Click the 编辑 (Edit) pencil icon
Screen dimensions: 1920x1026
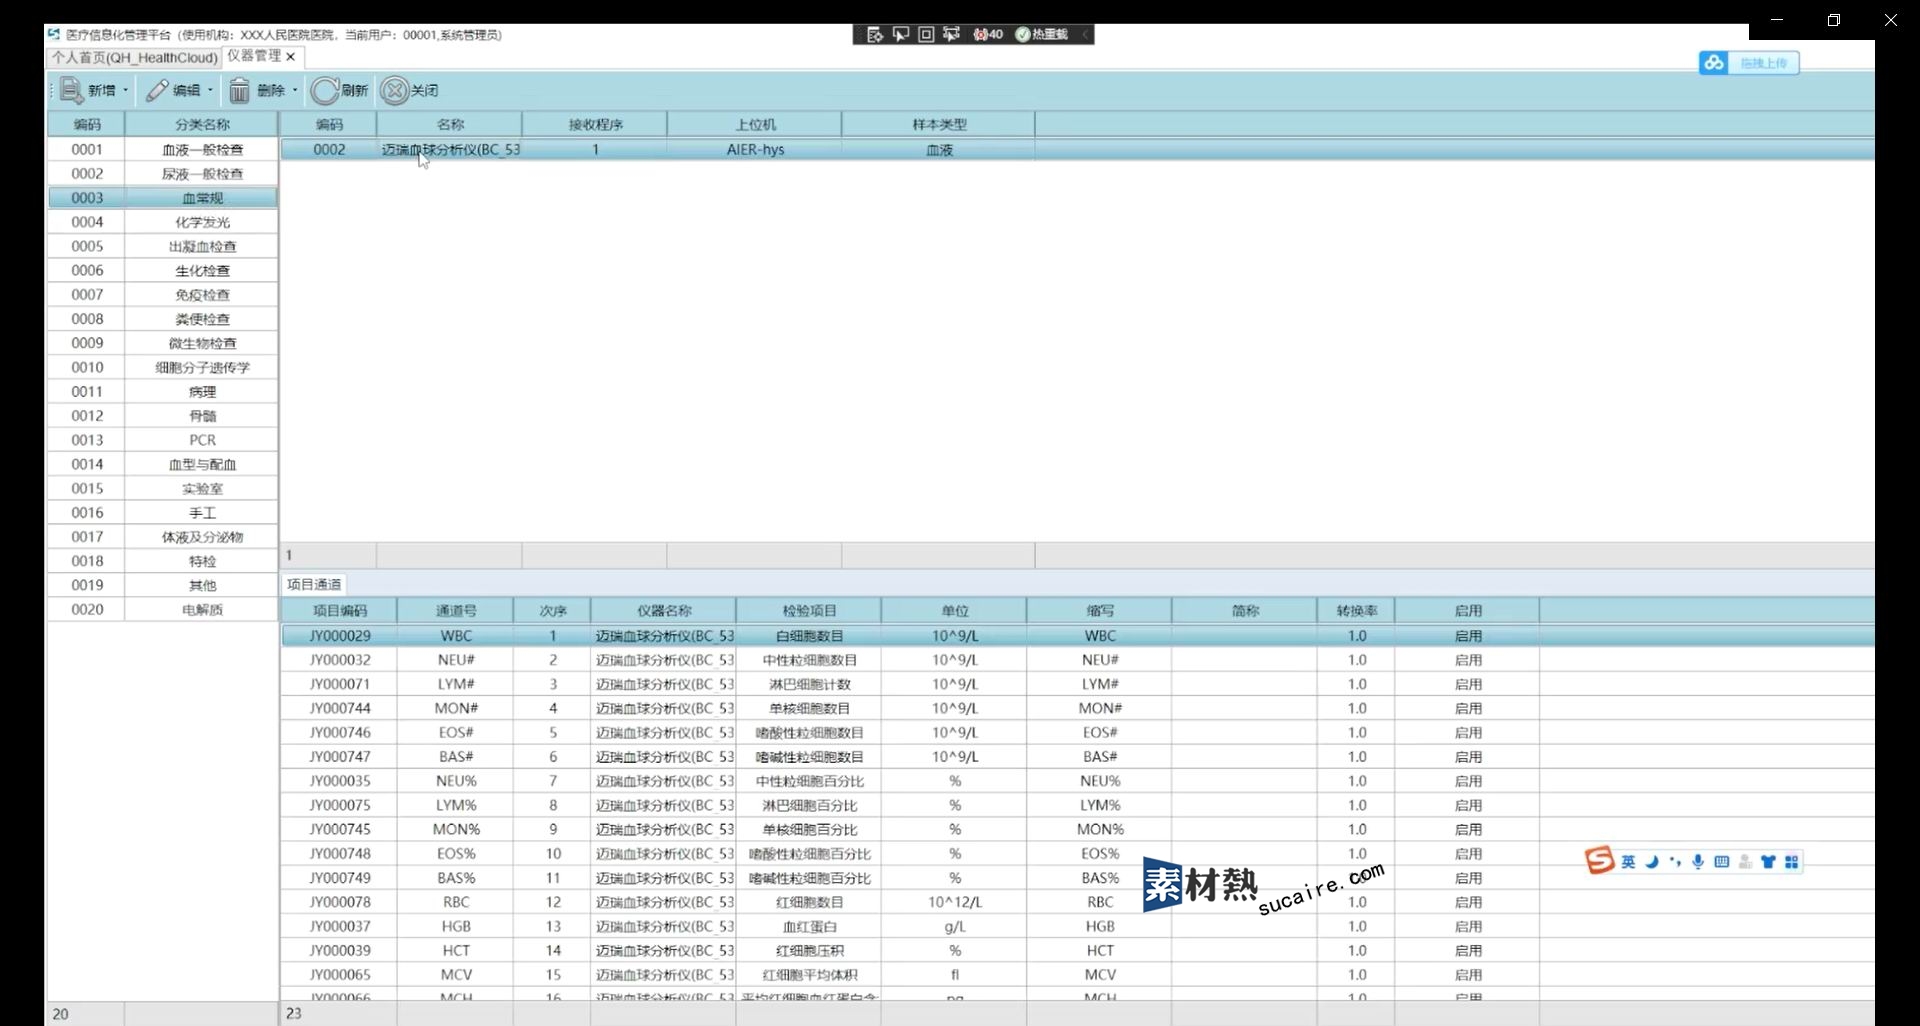(157, 90)
